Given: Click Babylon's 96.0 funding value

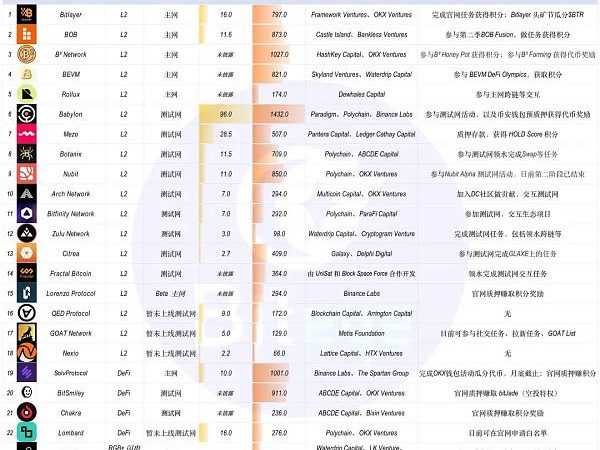Looking at the screenshot, I should (x=226, y=114).
